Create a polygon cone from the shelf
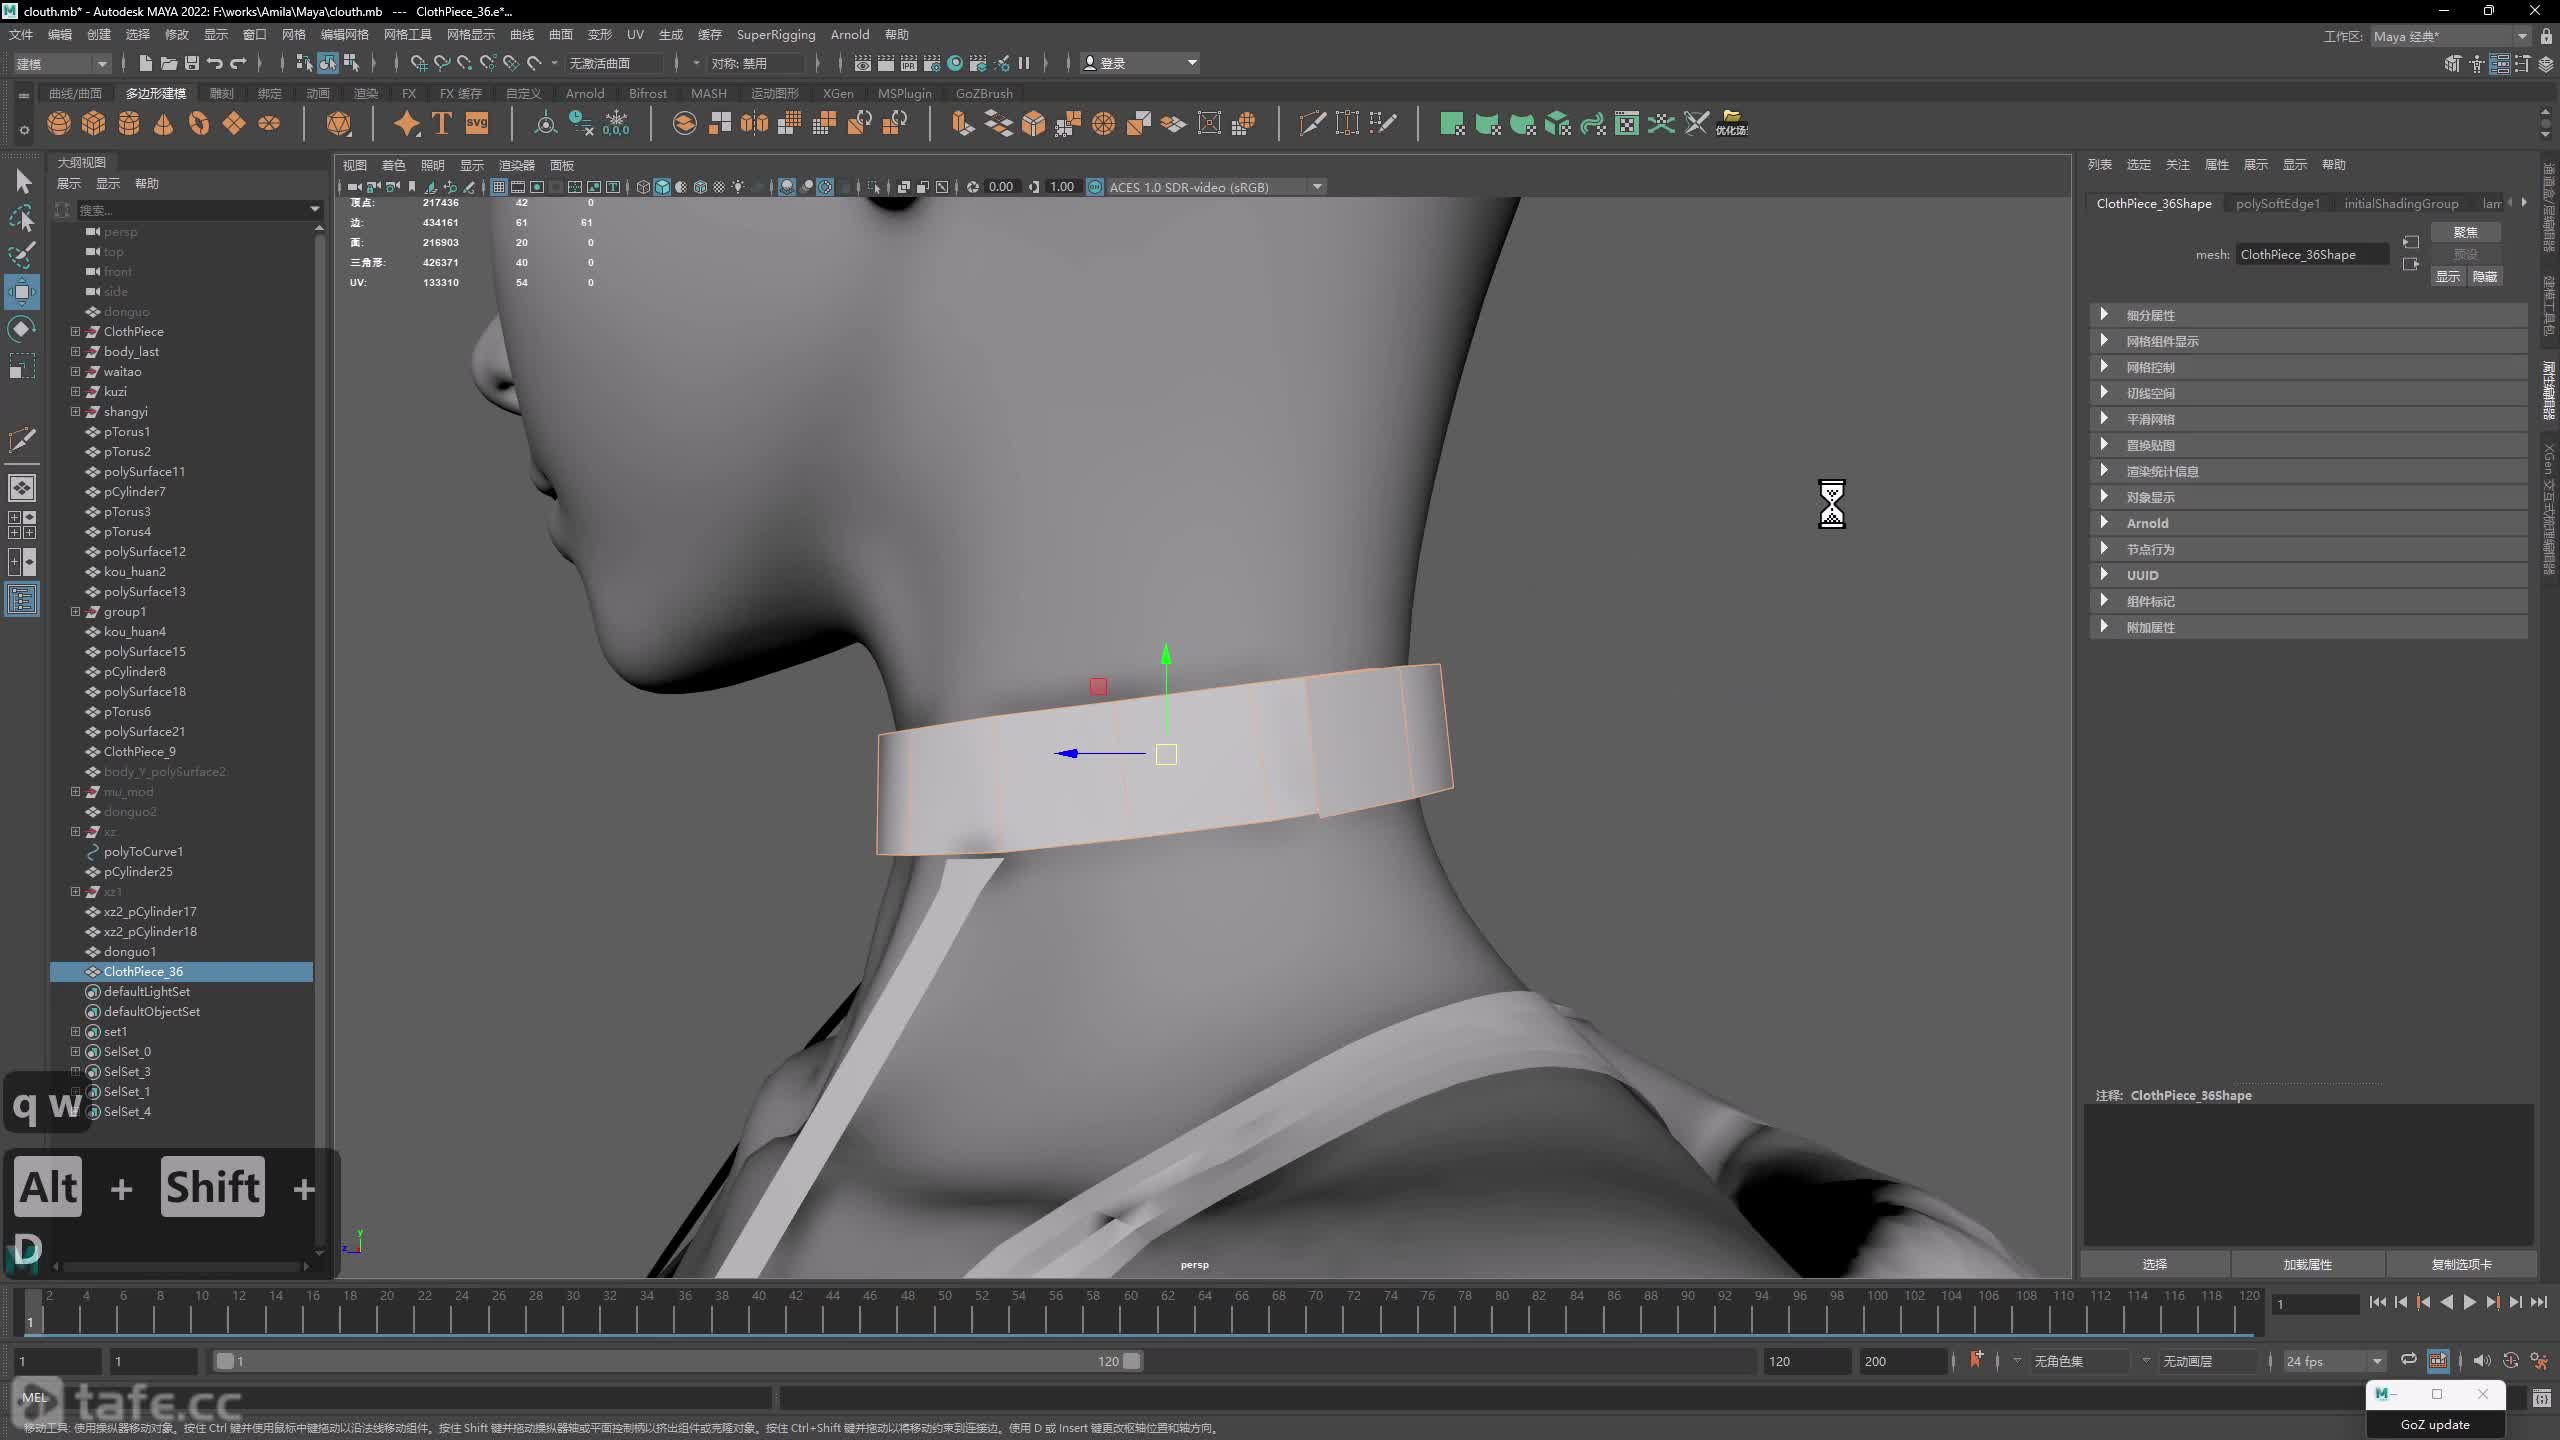 coord(164,123)
